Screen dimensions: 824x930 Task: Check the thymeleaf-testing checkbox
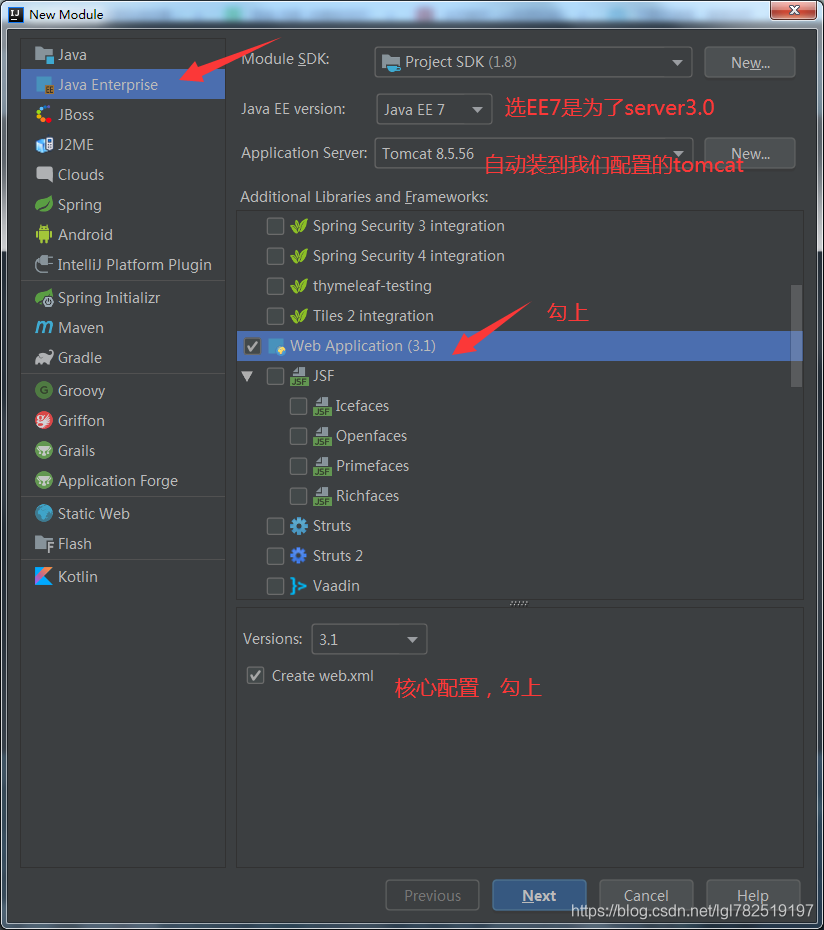pyautogui.click(x=275, y=286)
